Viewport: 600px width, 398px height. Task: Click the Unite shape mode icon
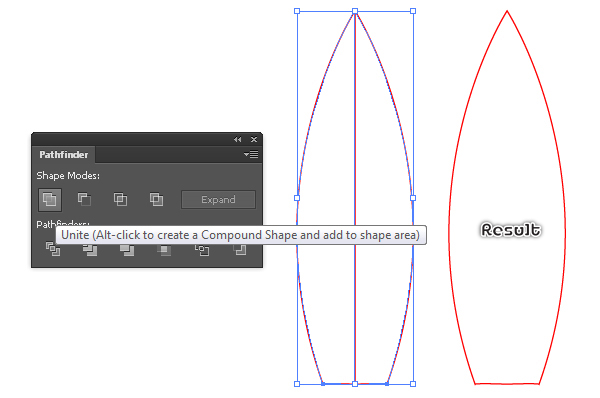point(50,199)
